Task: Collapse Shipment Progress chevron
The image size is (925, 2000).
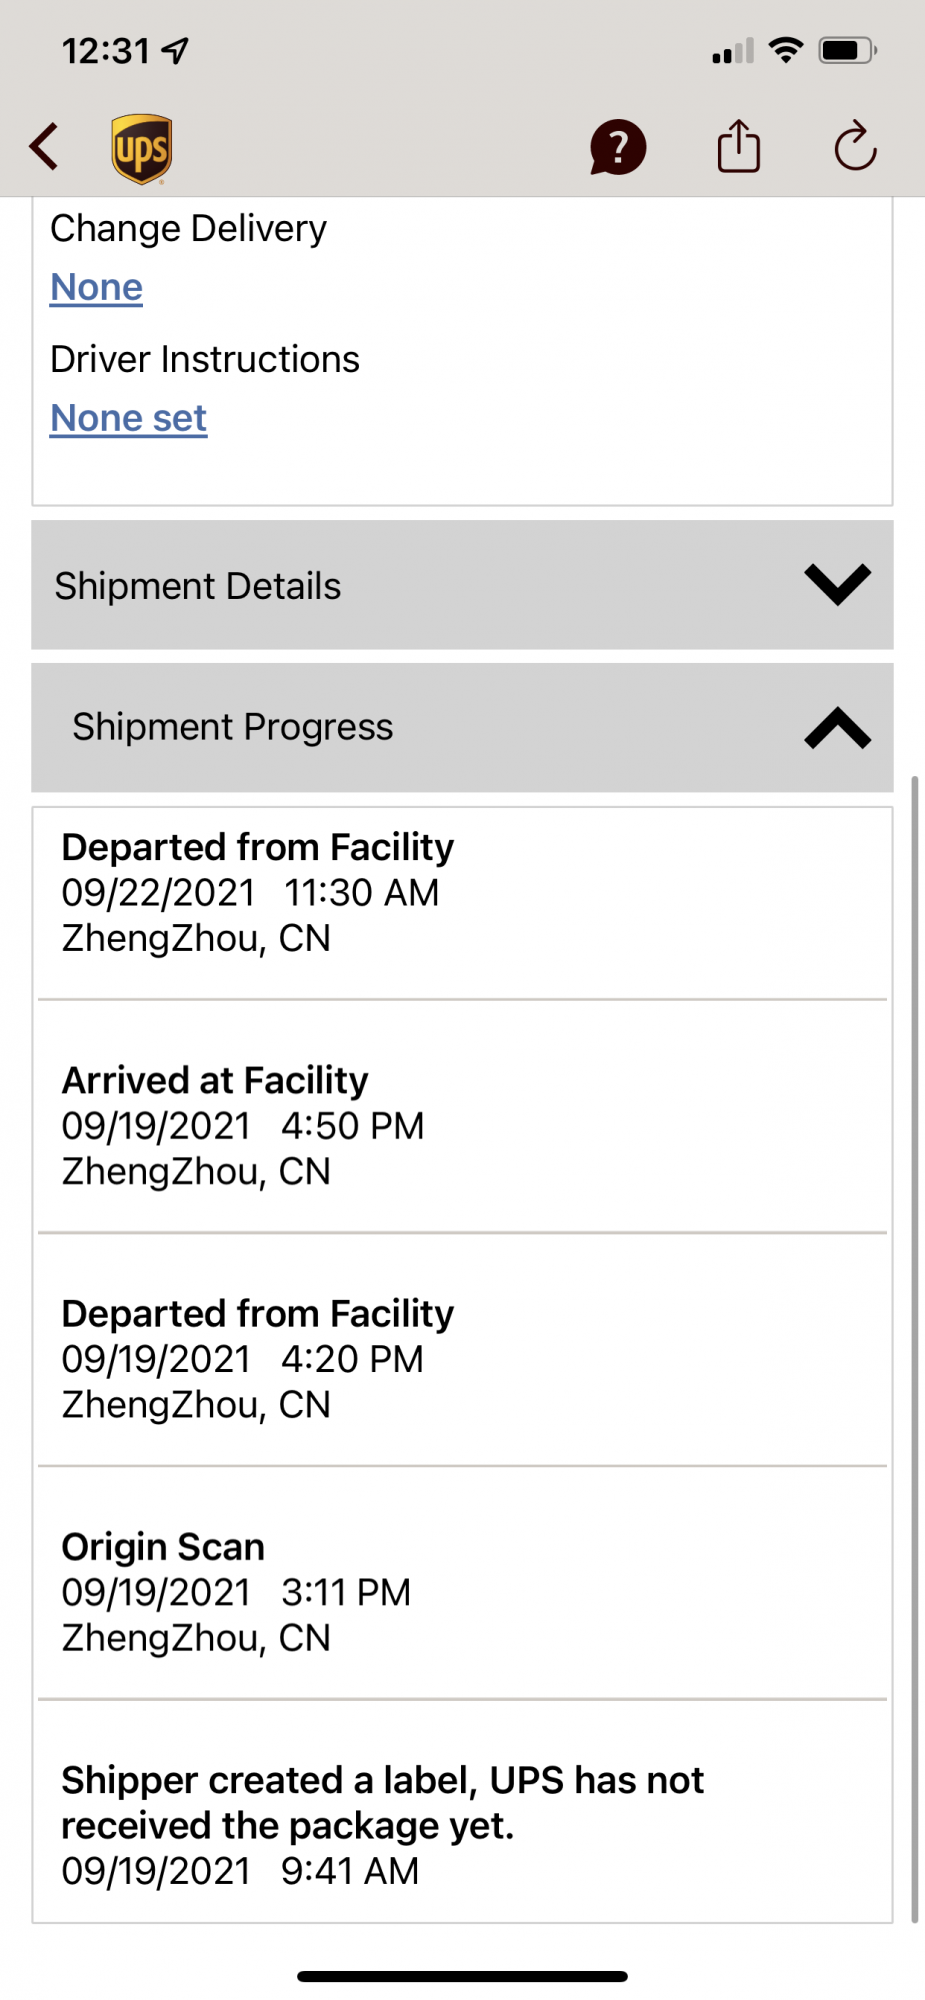Action: [838, 728]
